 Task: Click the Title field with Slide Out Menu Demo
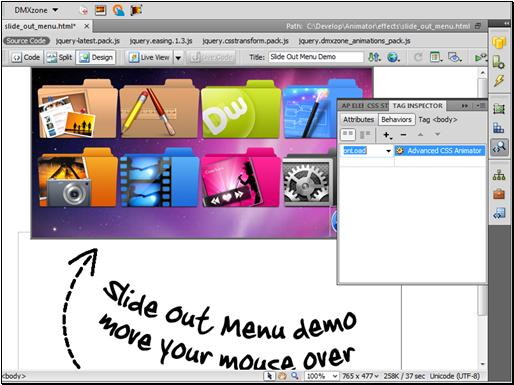[x=316, y=57]
